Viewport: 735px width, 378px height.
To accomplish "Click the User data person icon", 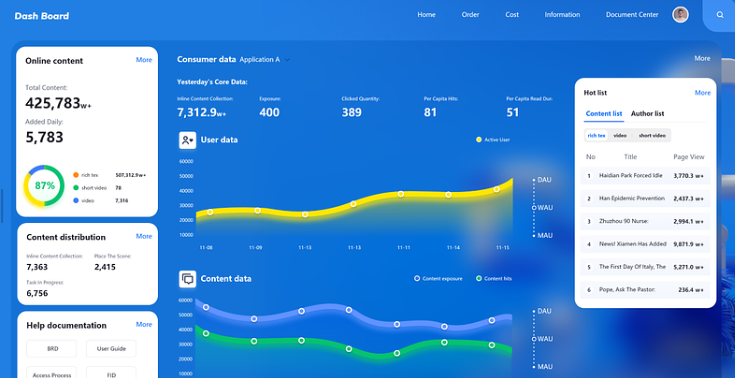I will [x=188, y=140].
